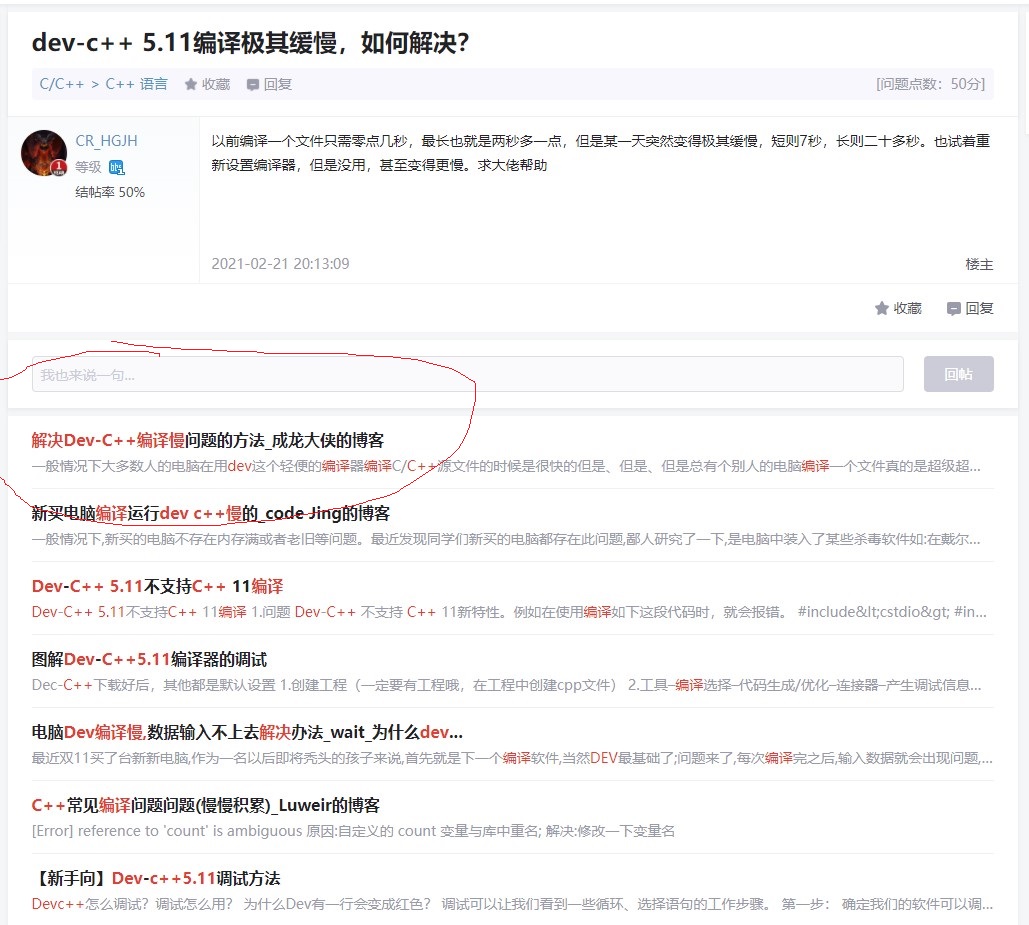
Task: Click the summary starting 一般情况下,新买的电脑不存在内存满
Action: [506, 539]
